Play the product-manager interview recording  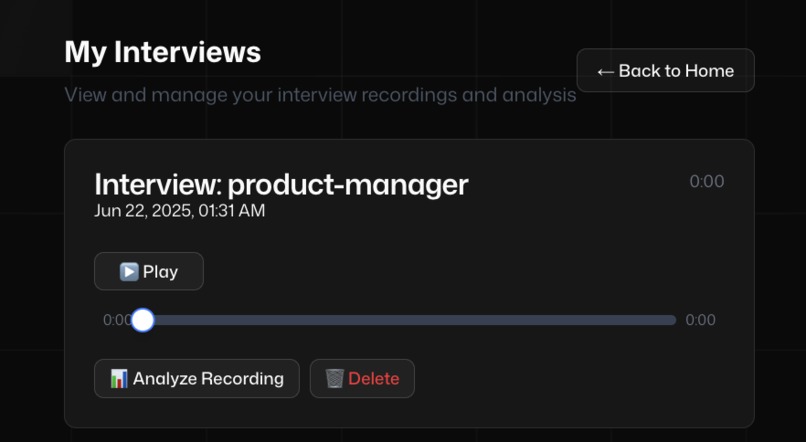click(149, 271)
